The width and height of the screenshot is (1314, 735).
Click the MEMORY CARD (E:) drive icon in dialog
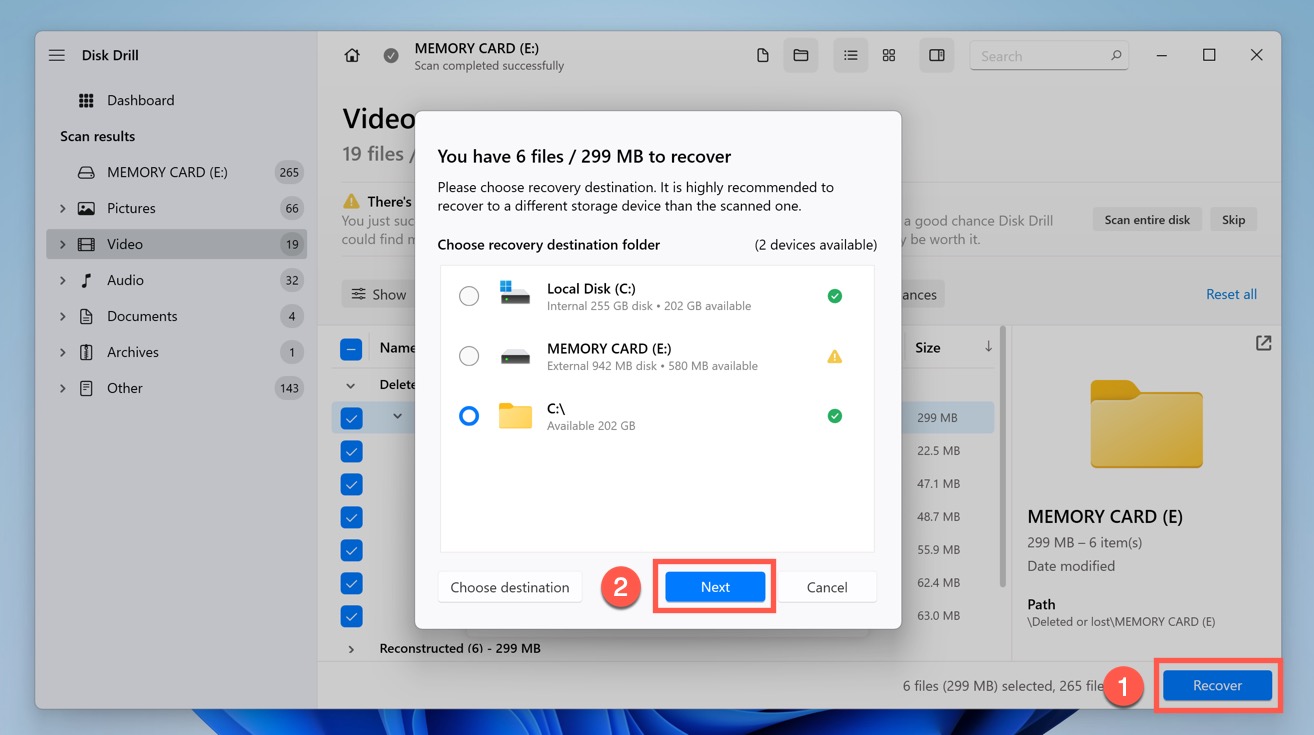click(x=515, y=357)
